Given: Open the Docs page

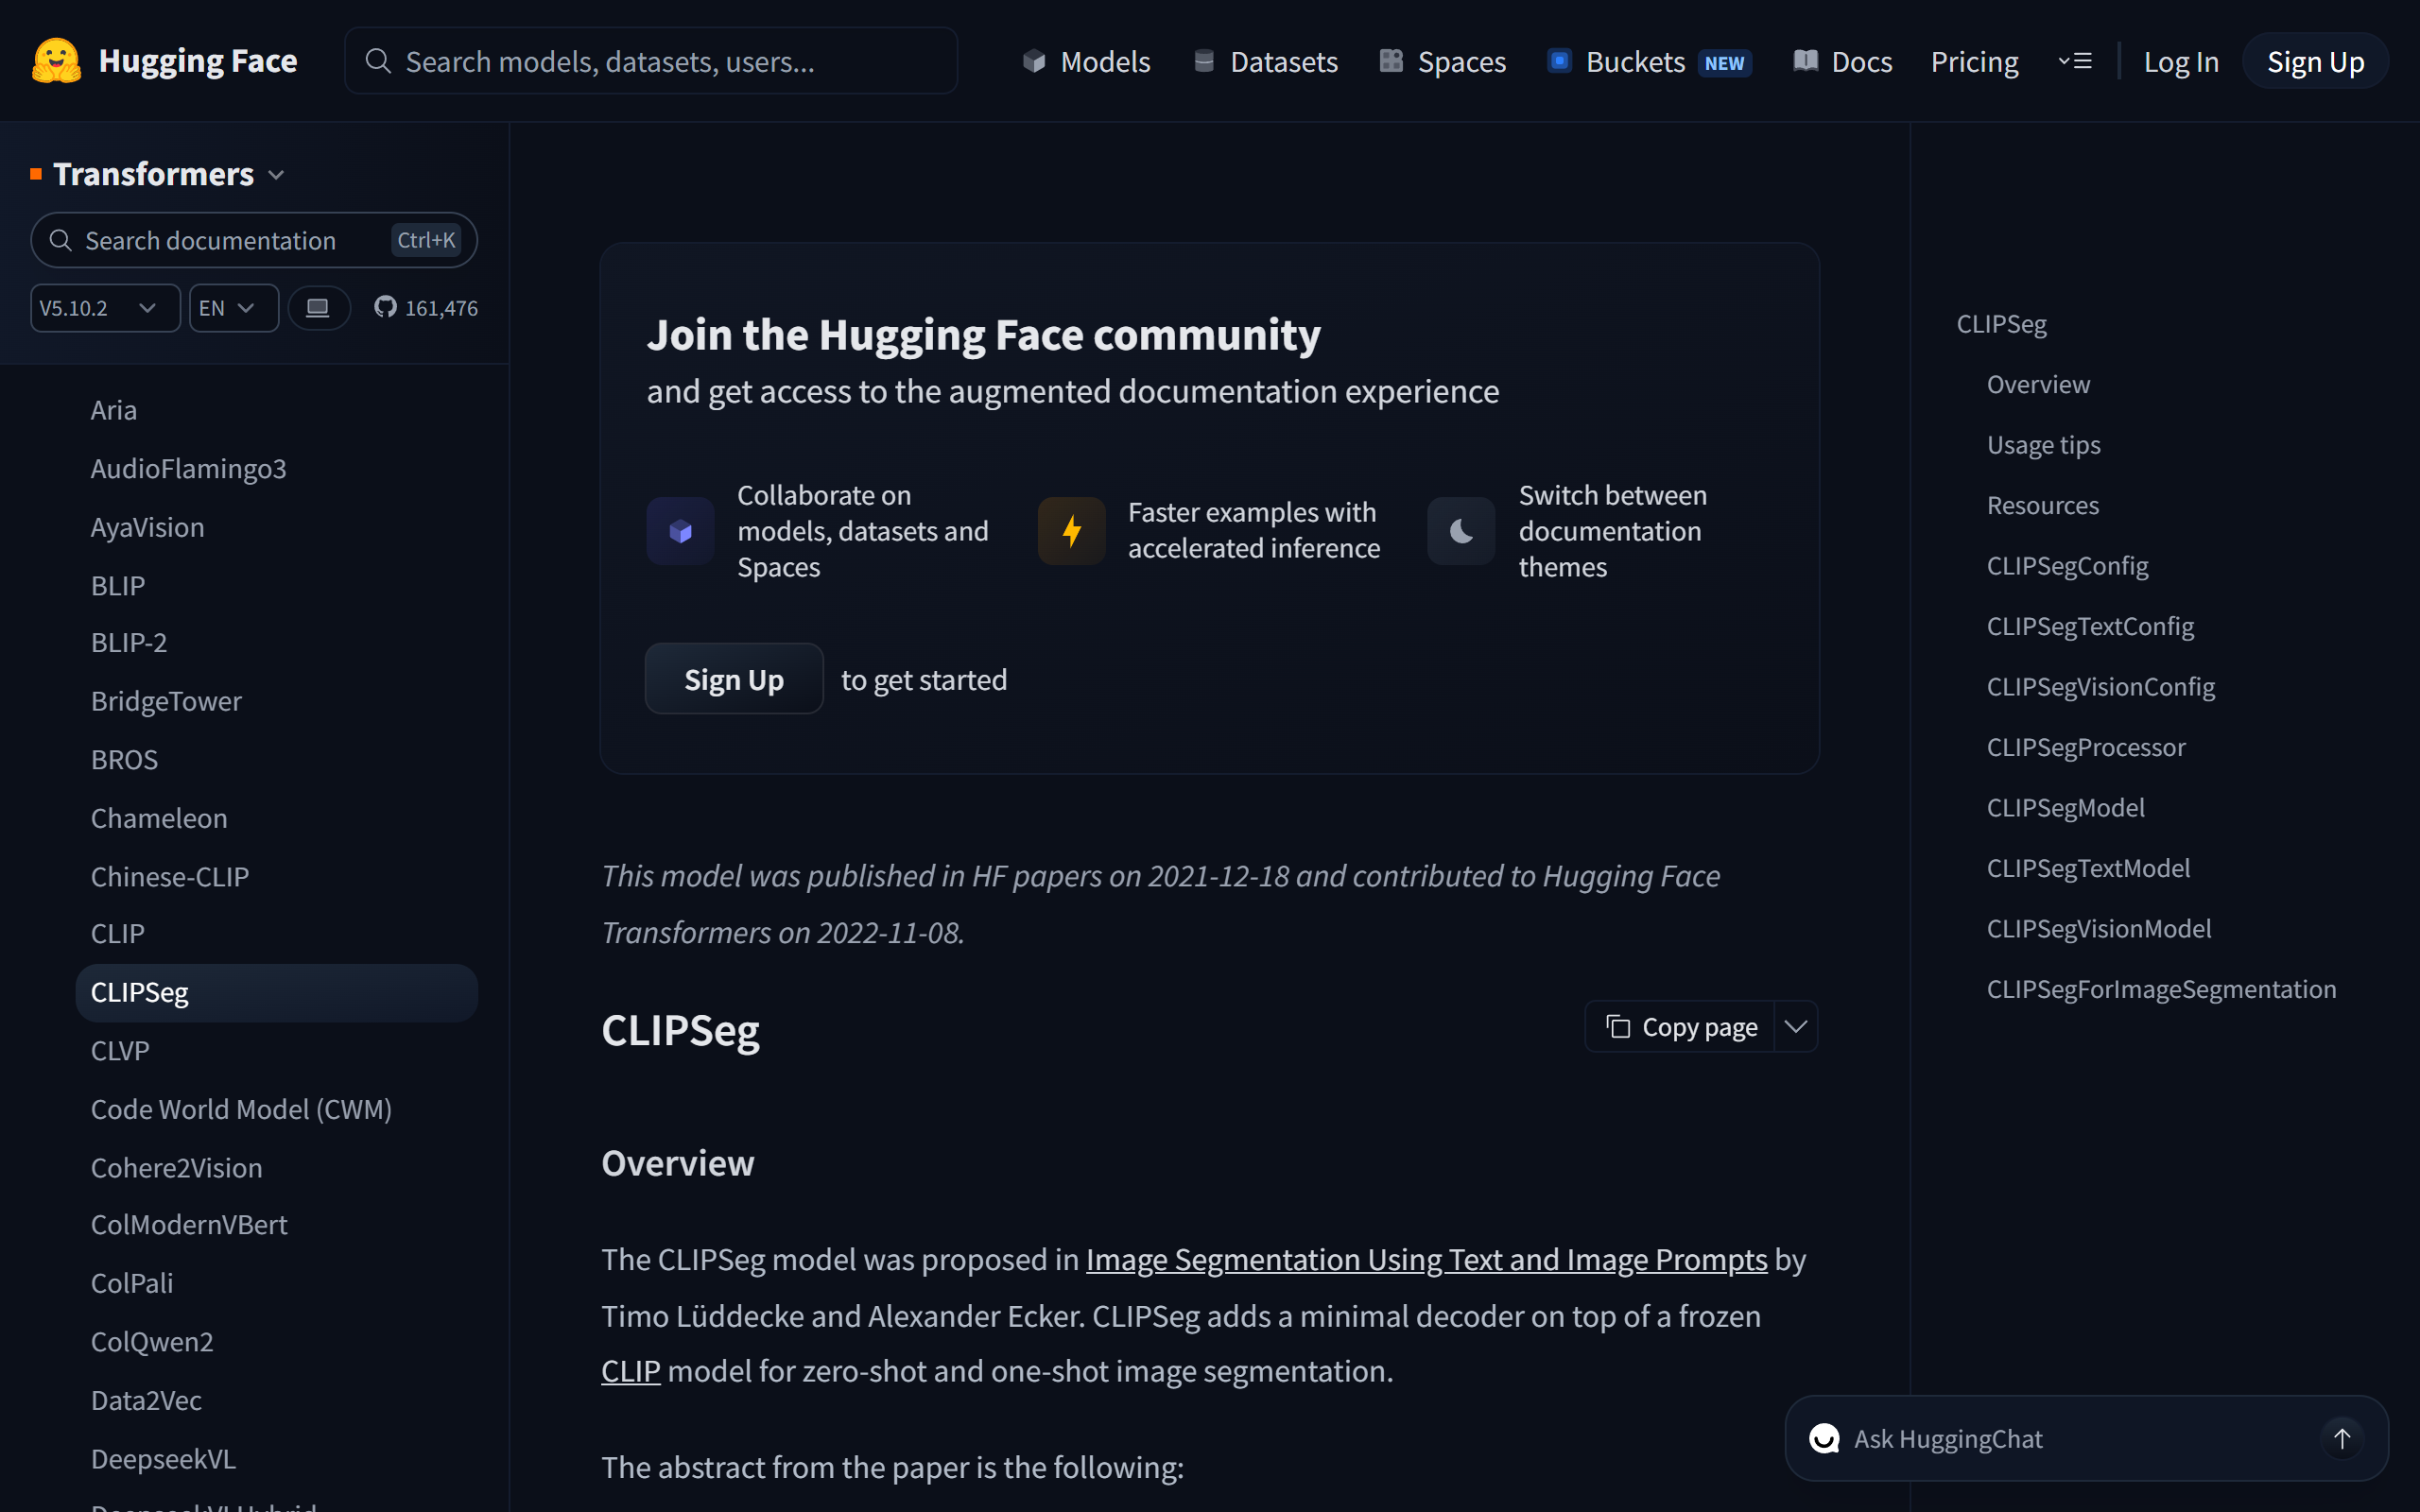Looking at the screenshot, I should (1842, 62).
